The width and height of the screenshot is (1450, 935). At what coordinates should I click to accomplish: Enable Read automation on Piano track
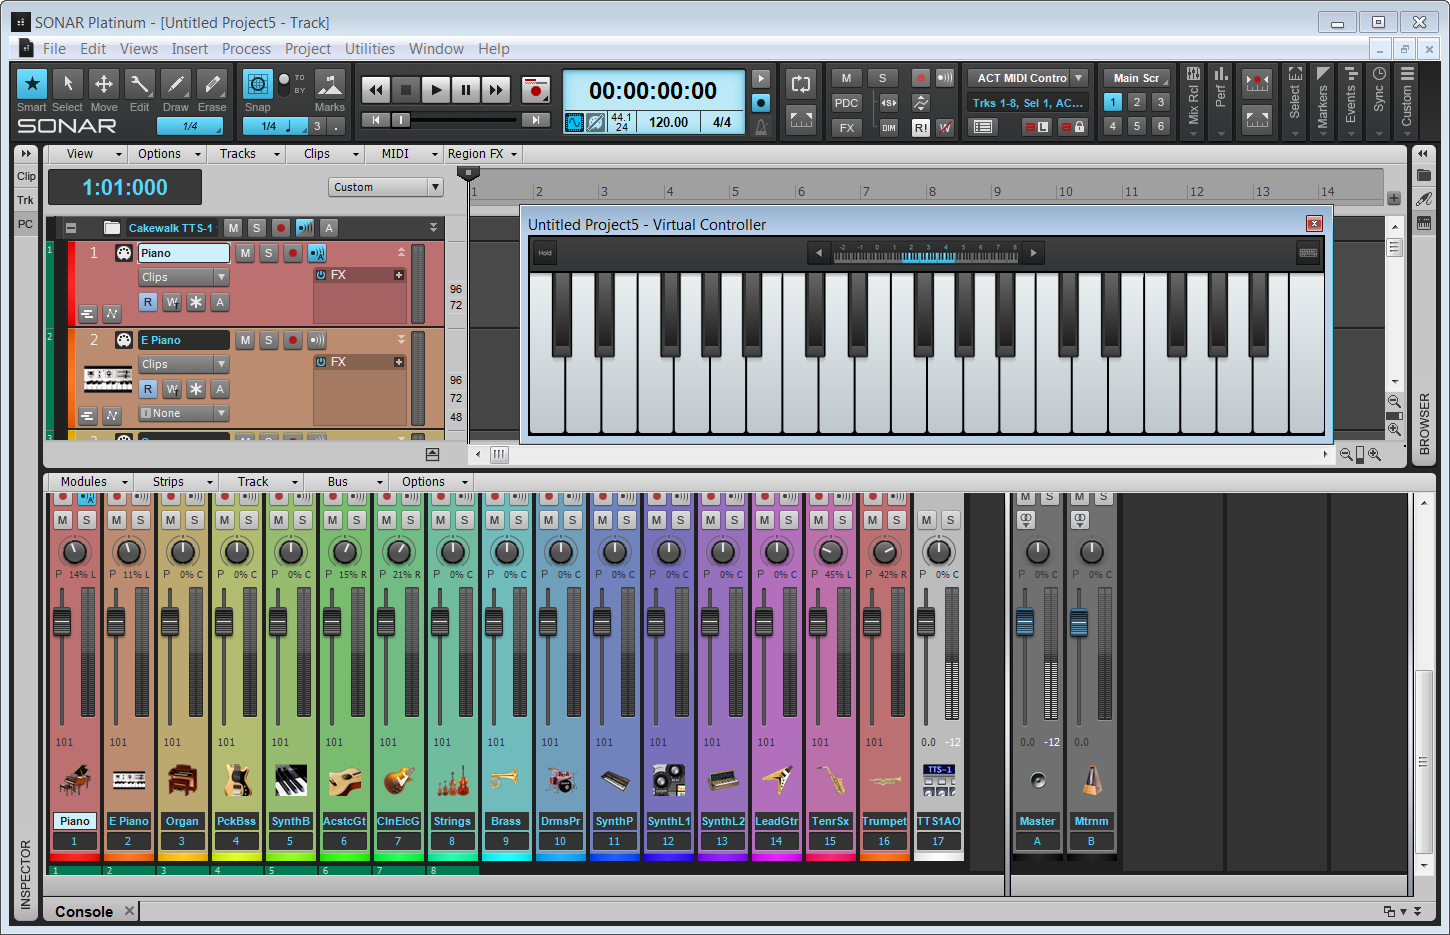tap(148, 302)
